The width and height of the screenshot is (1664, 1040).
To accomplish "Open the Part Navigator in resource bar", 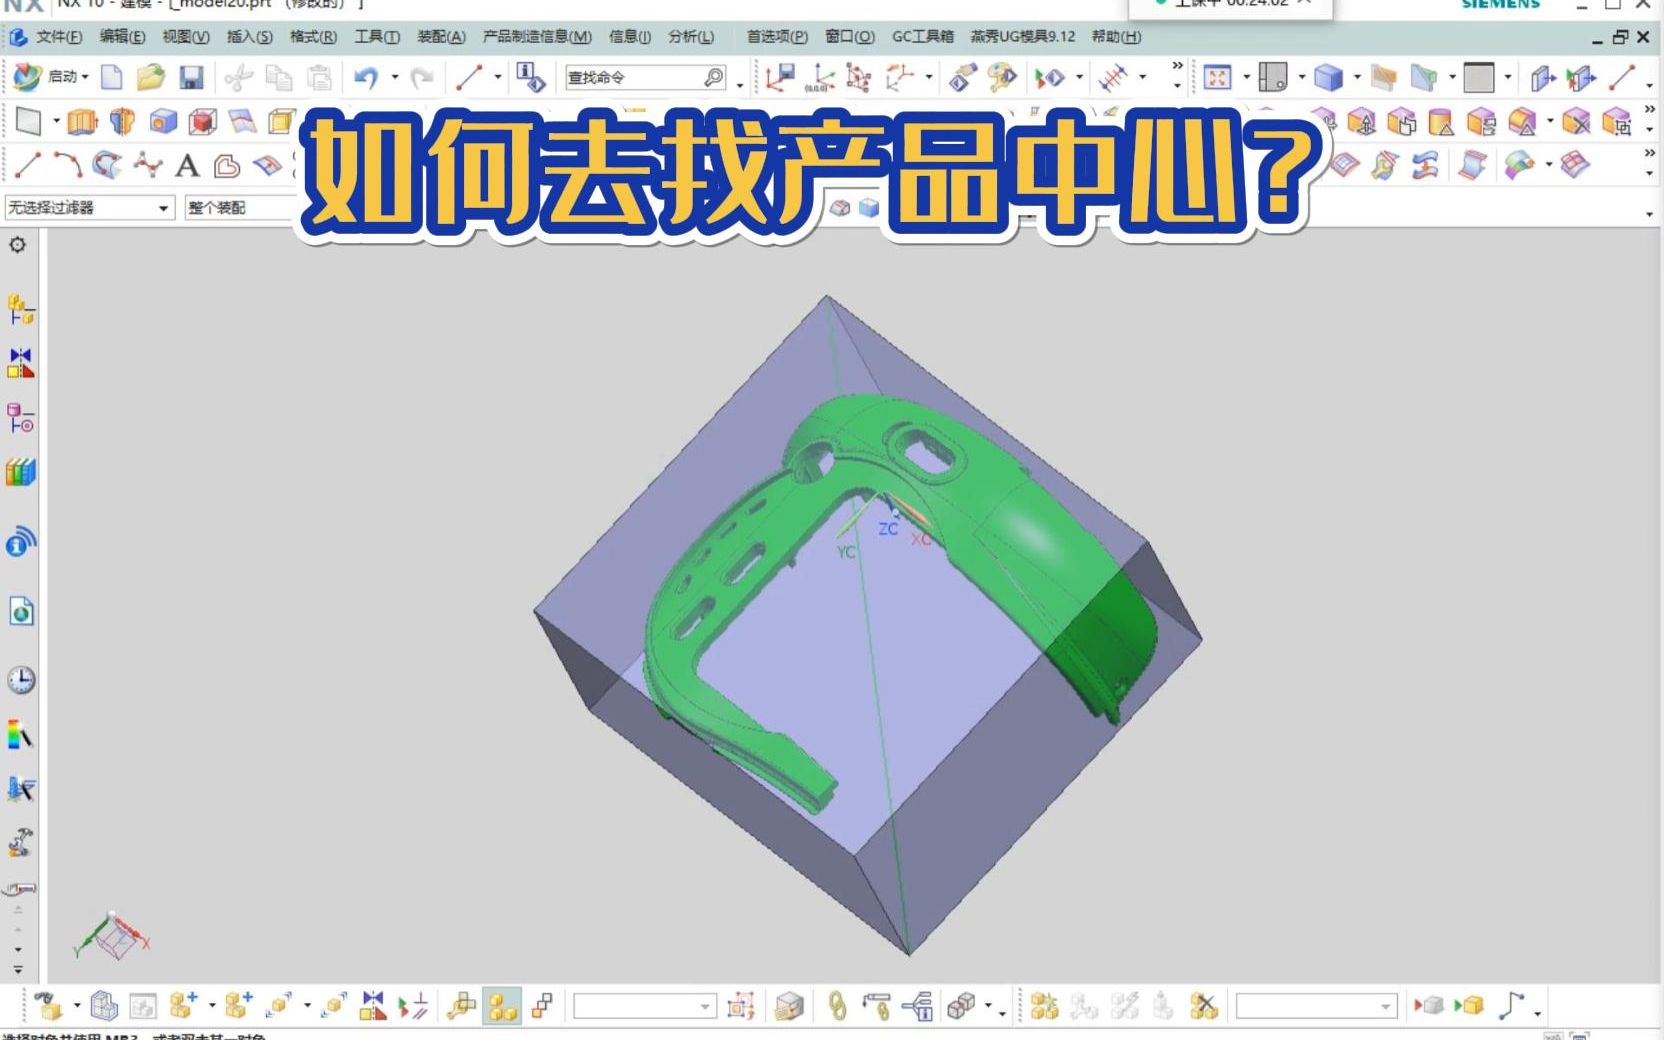I will tap(20, 418).
